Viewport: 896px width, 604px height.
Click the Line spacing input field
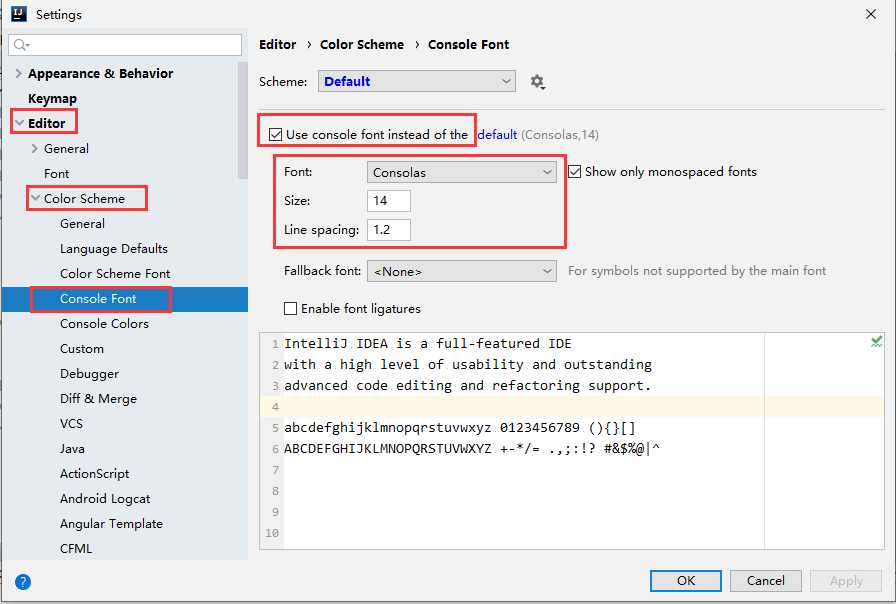389,230
